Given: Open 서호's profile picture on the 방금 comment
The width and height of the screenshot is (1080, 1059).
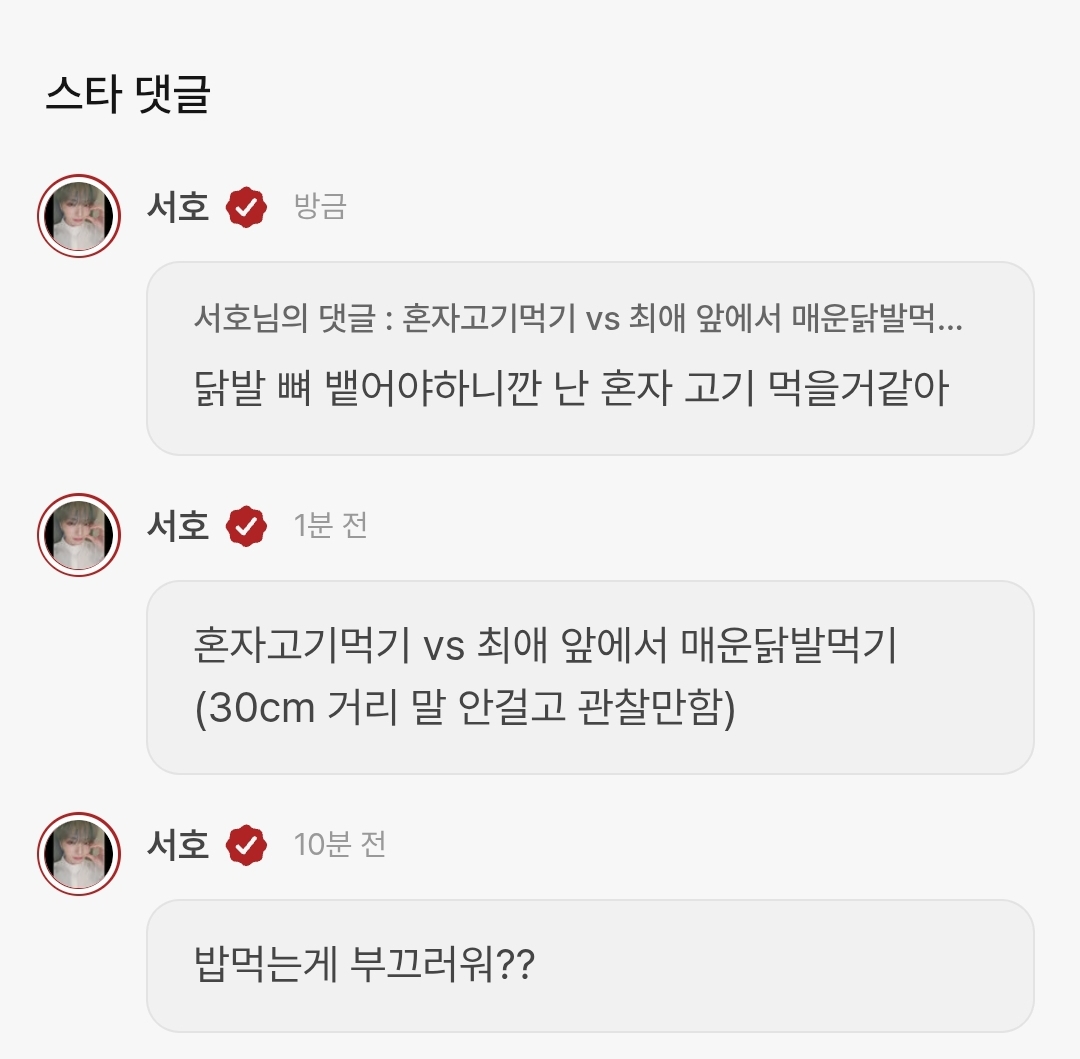Looking at the screenshot, I should [x=79, y=216].
